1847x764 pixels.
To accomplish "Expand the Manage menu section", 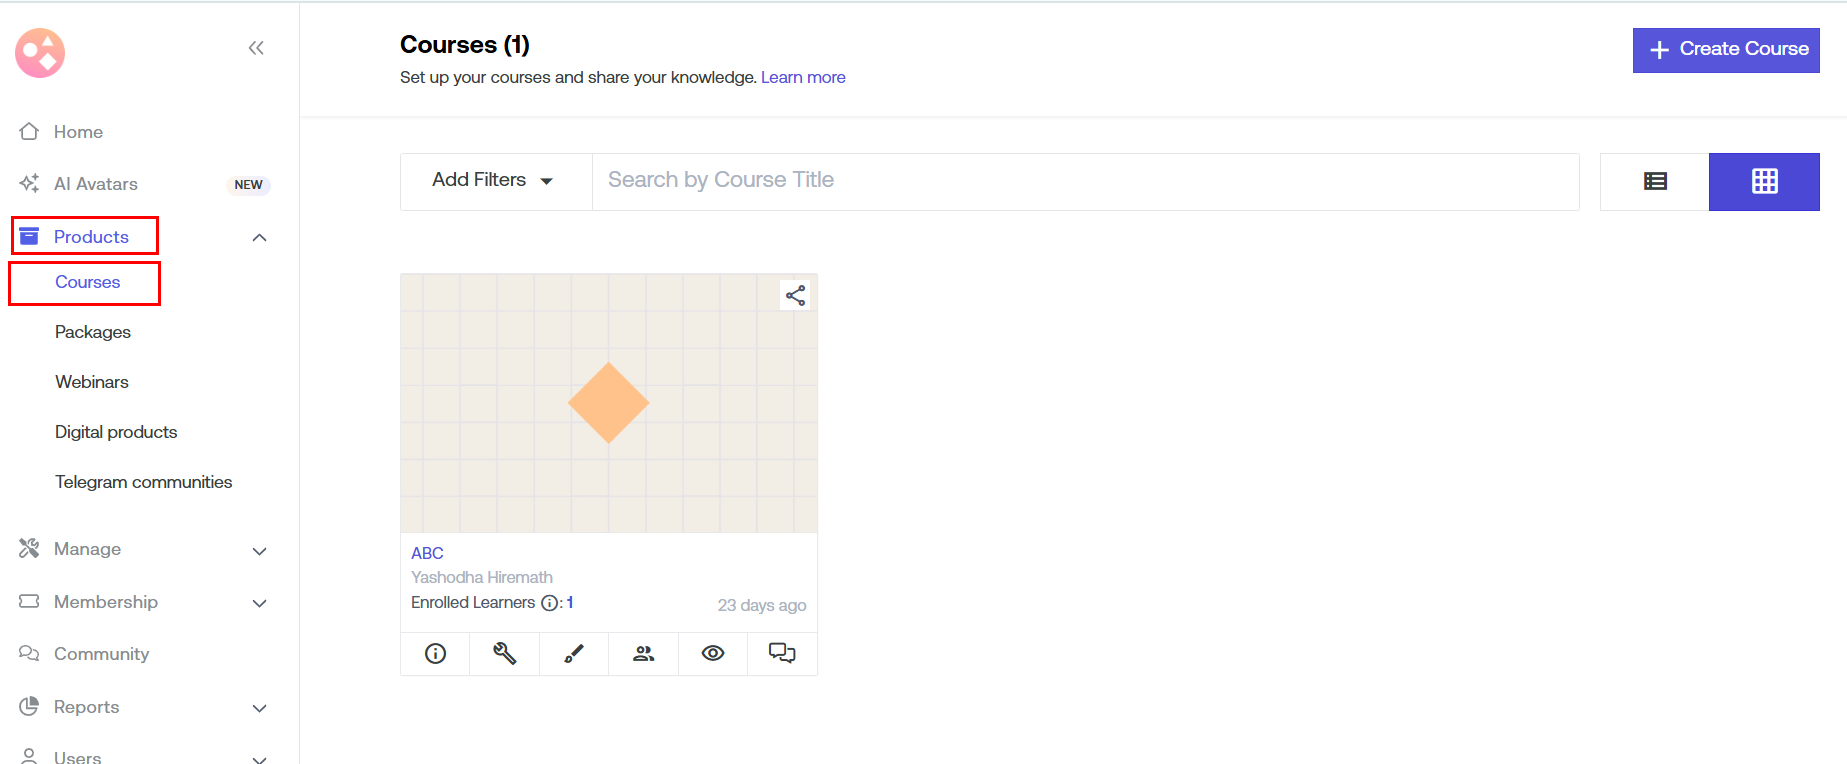I will [x=259, y=551].
